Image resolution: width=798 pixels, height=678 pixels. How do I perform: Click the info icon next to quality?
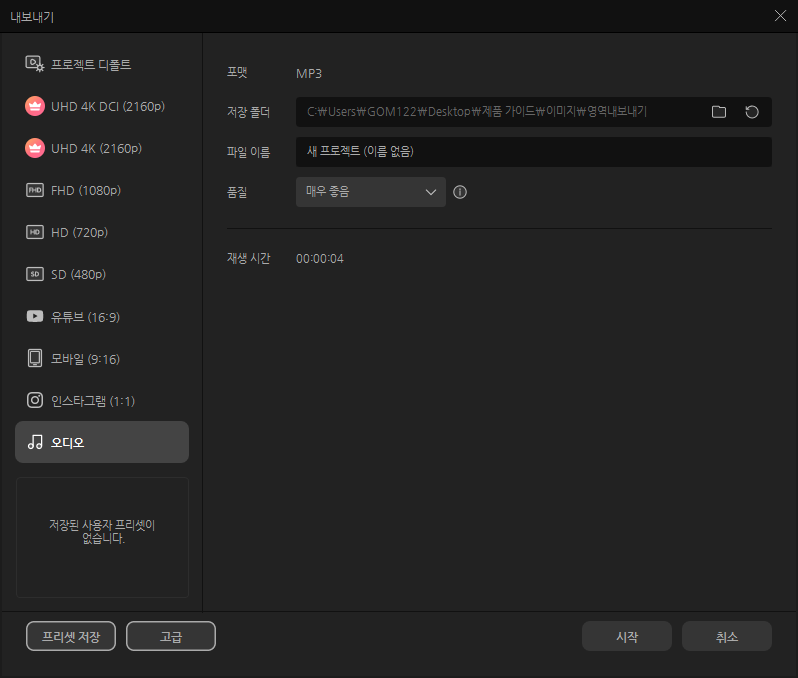460,192
